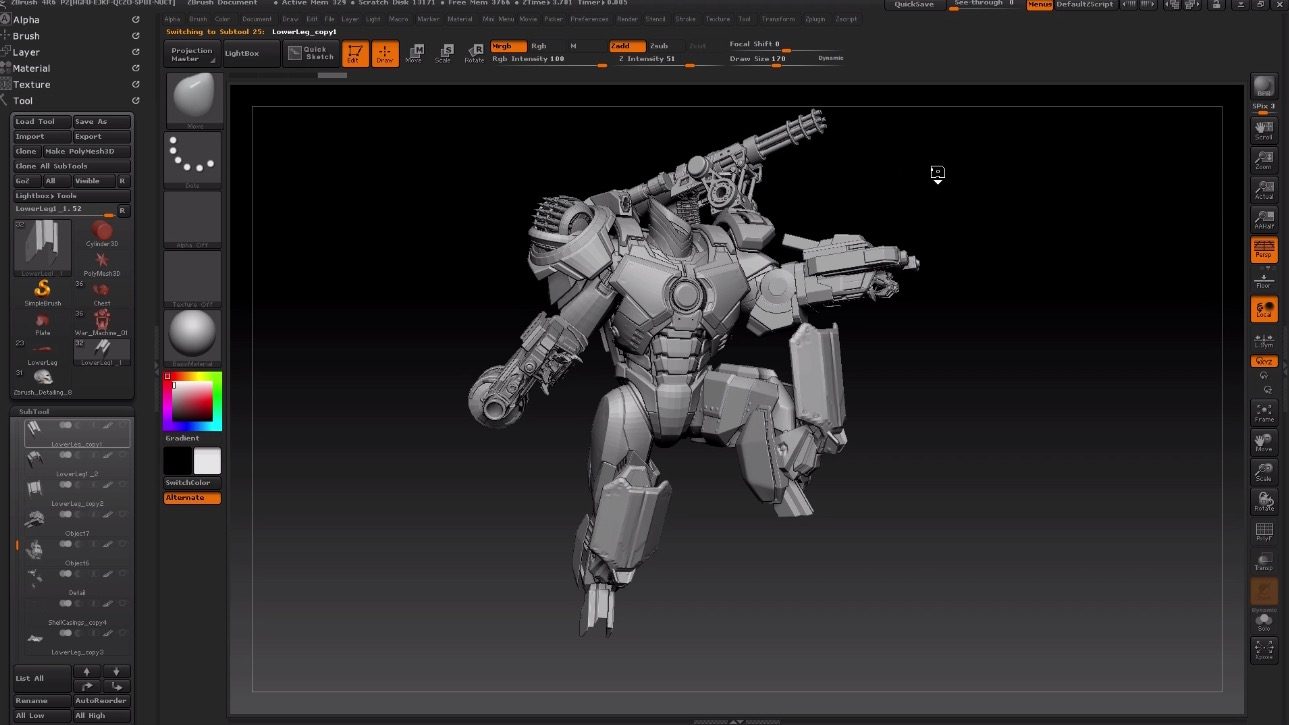The height and width of the screenshot is (725, 1289).
Task: Toggle Transp transparency mode
Action: (x=1264, y=561)
